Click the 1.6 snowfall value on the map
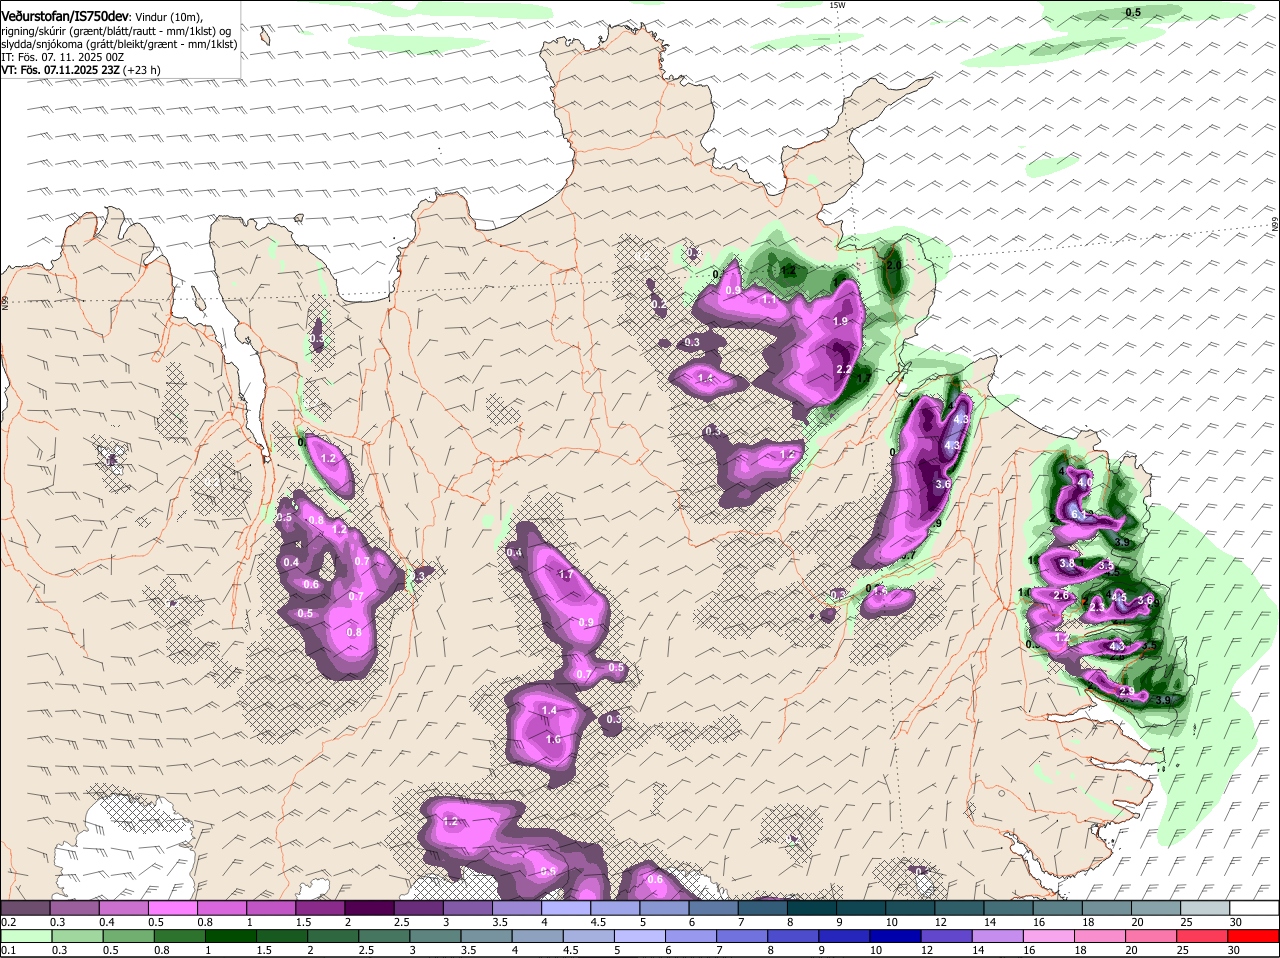1280x958 pixels. (x=553, y=739)
